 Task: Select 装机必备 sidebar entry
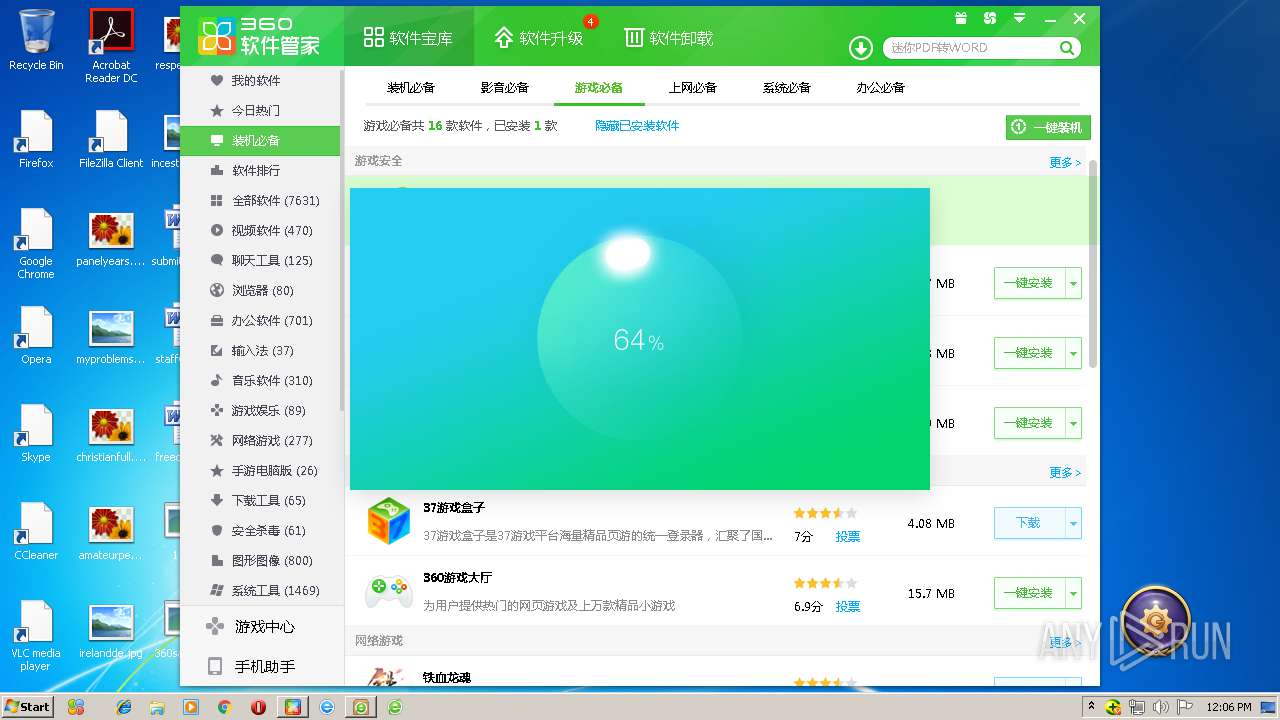pos(260,140)
